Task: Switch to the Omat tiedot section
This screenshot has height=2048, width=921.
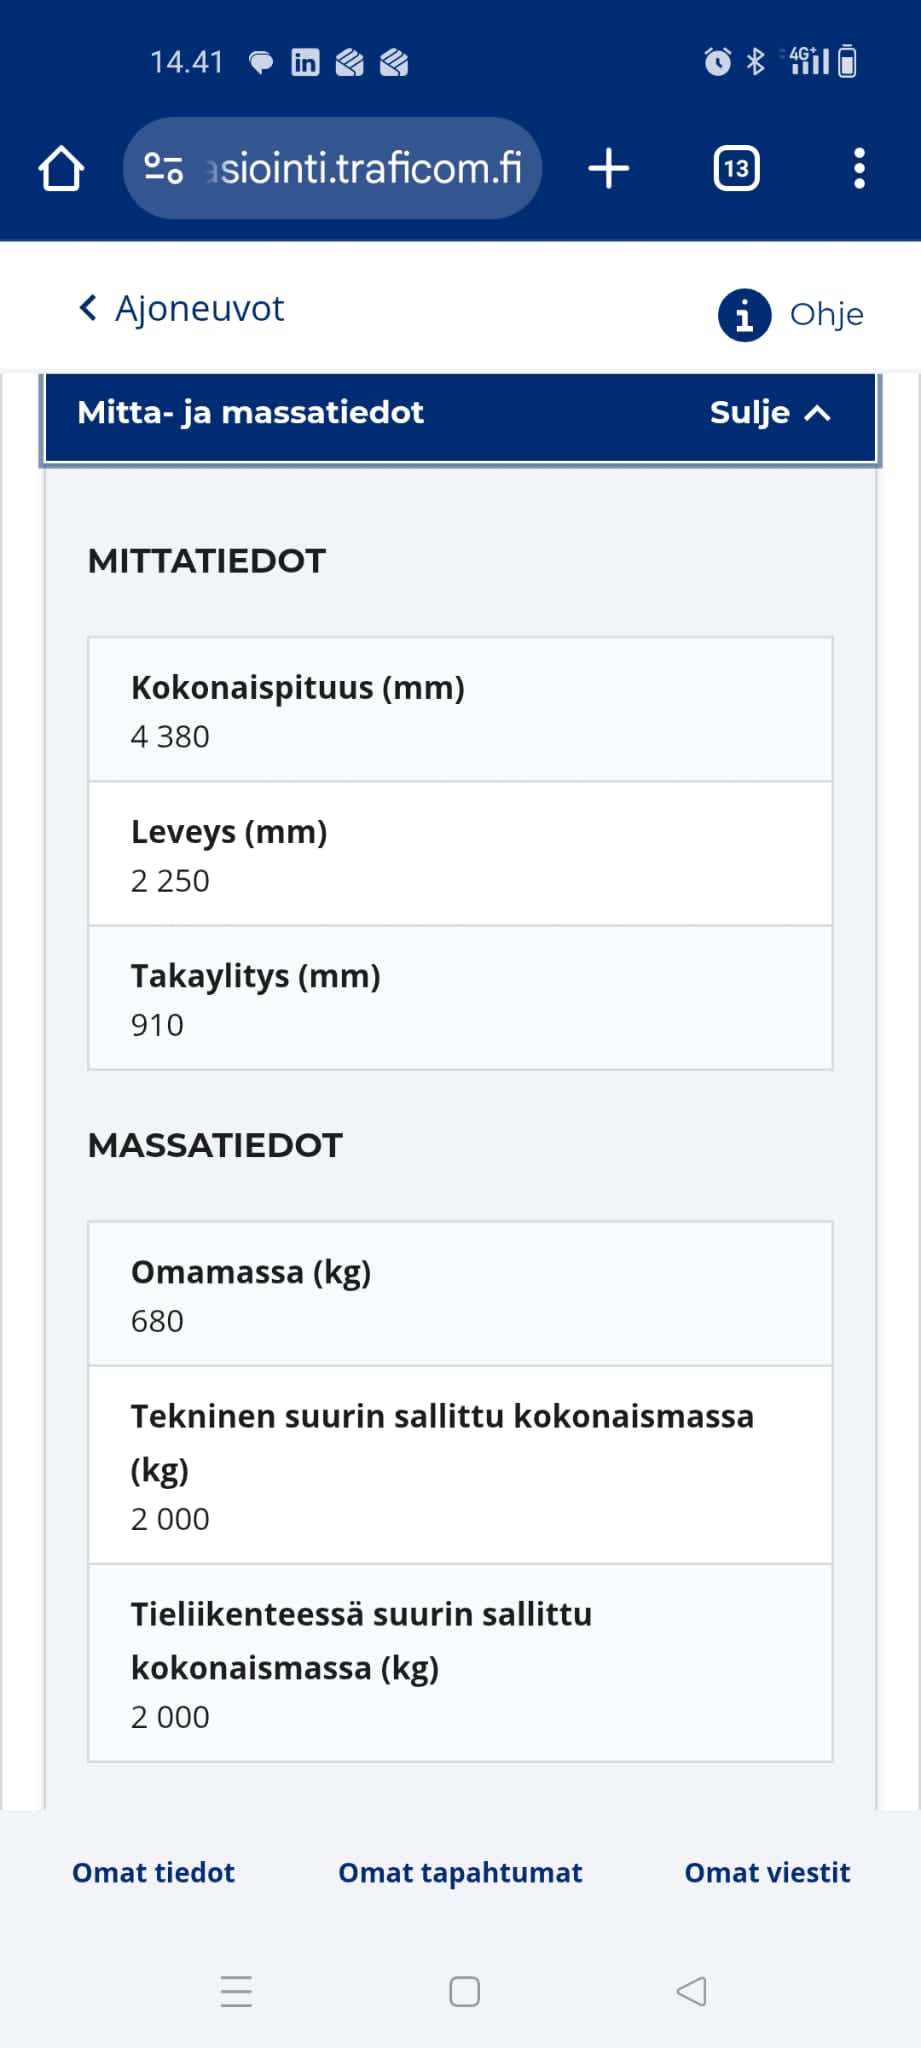Action: 152,1872
